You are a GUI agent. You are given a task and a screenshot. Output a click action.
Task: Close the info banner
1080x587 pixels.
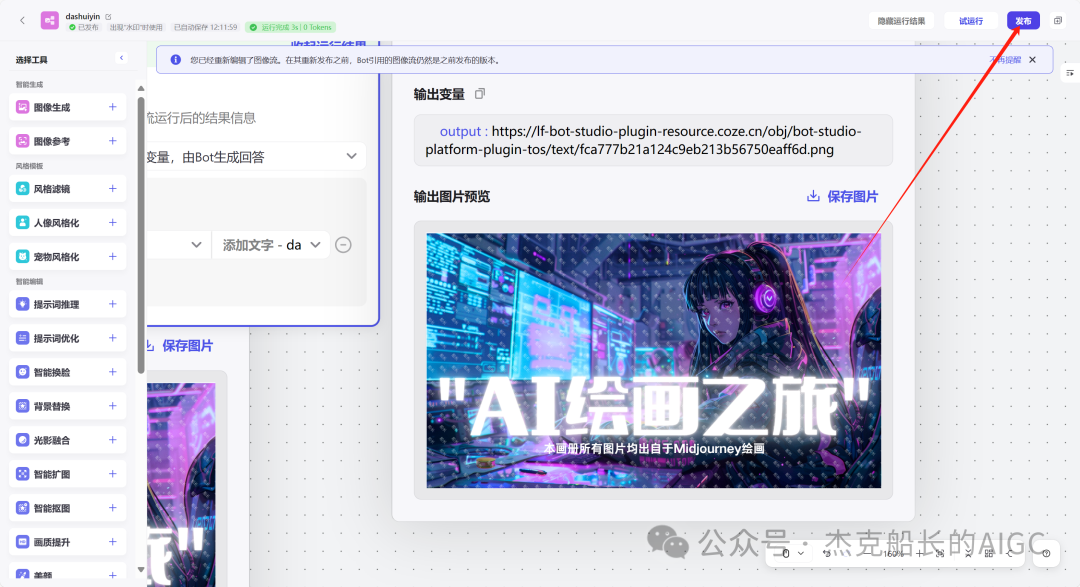[1032, 60]
